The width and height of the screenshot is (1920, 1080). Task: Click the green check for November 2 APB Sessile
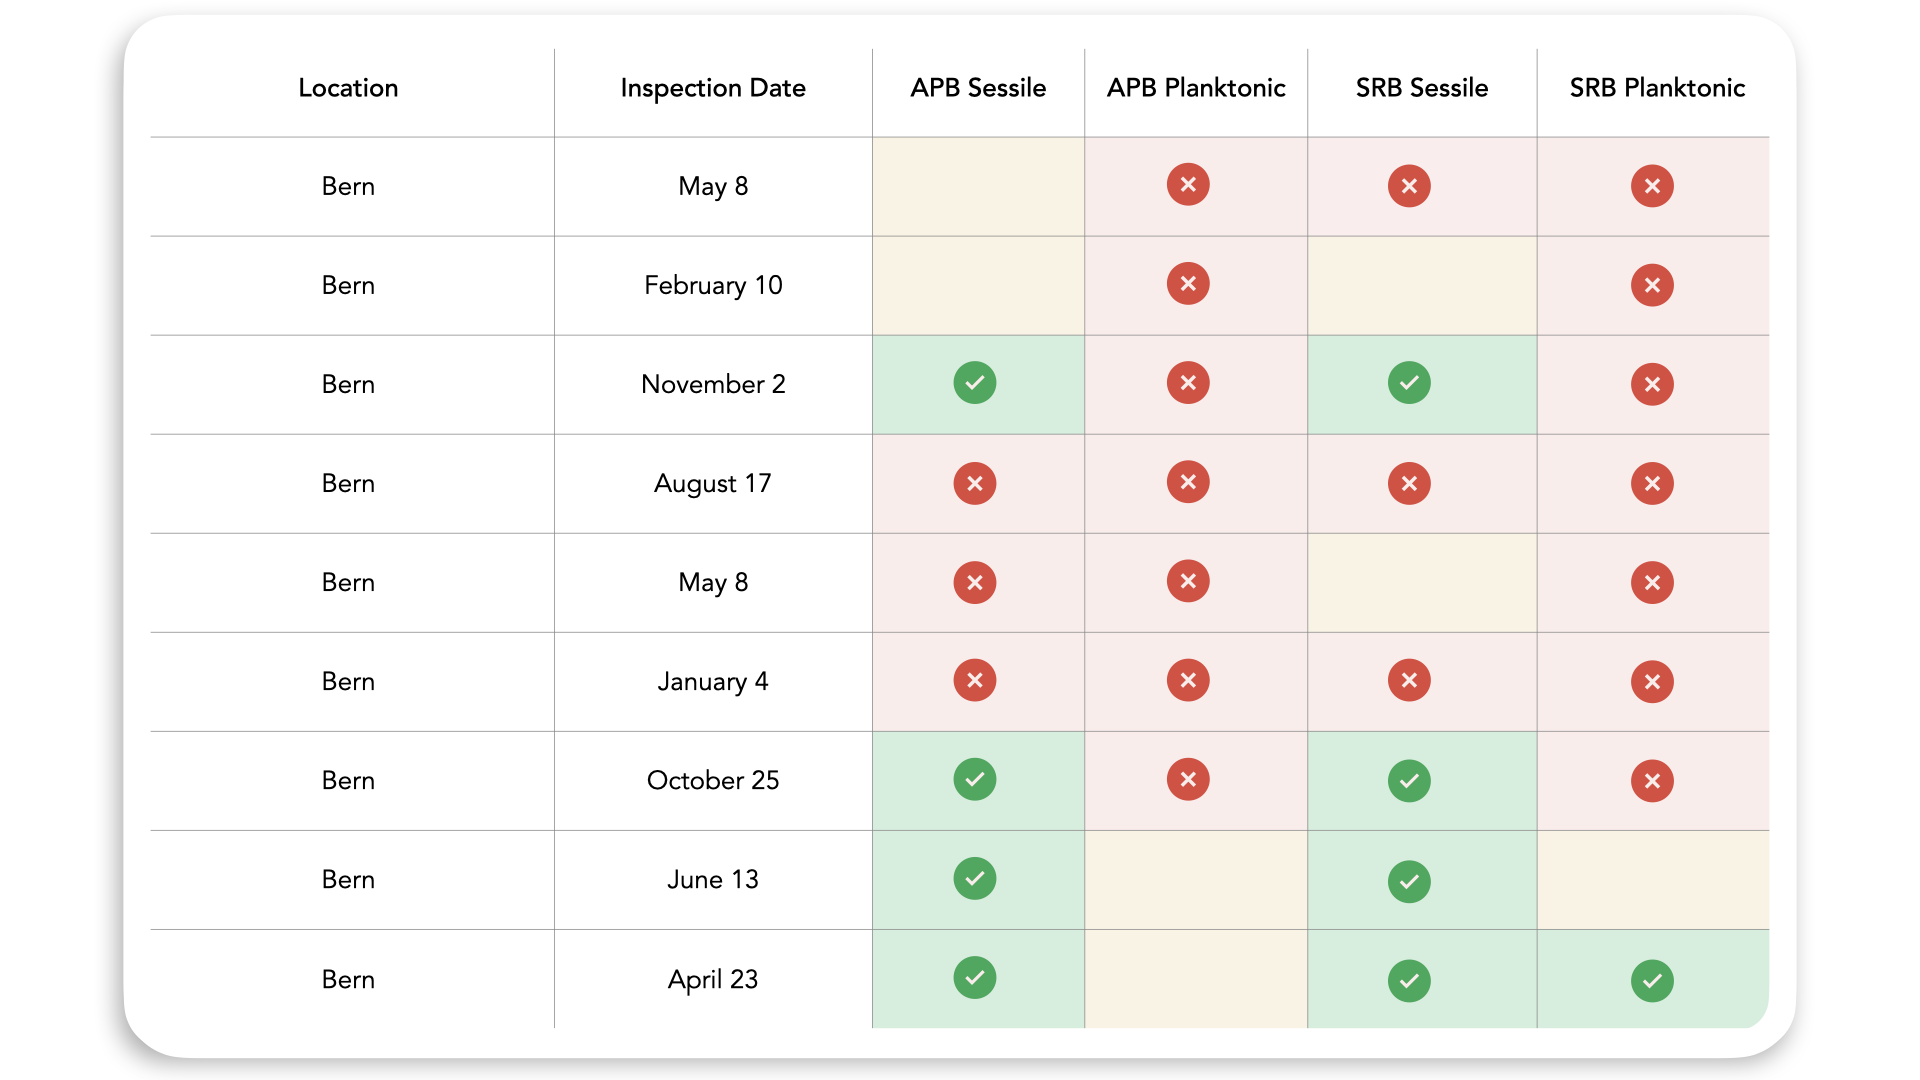(x=974, y=383)
